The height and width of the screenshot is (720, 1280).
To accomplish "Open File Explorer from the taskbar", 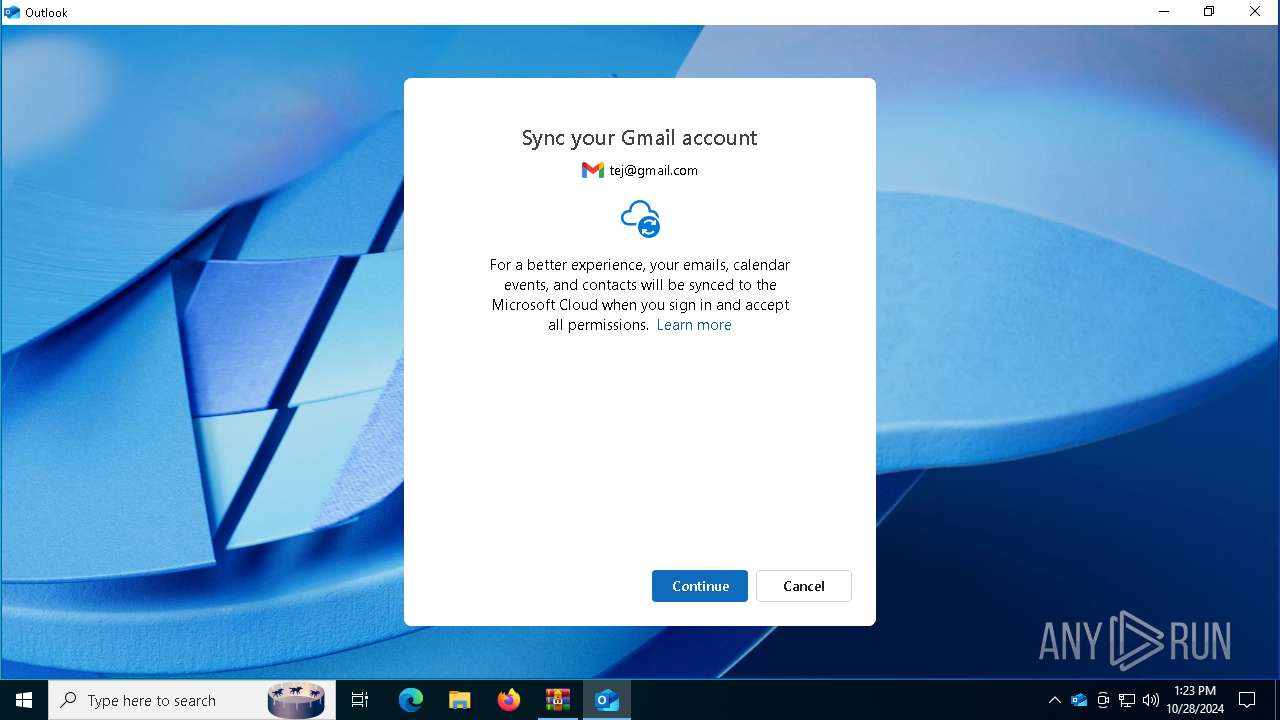I will [x=459, y=700].
